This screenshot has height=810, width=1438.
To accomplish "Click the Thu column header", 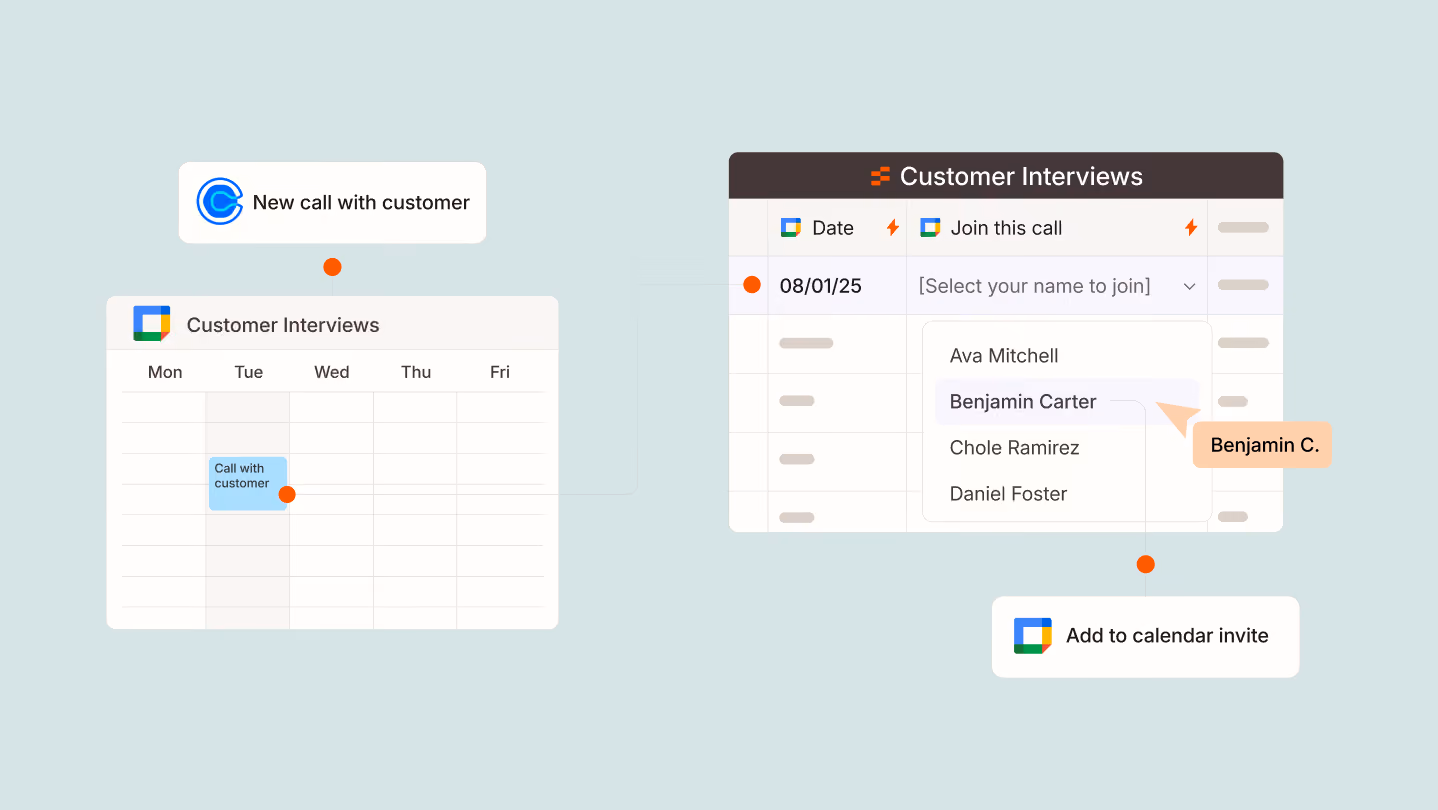I will (416, 372).
